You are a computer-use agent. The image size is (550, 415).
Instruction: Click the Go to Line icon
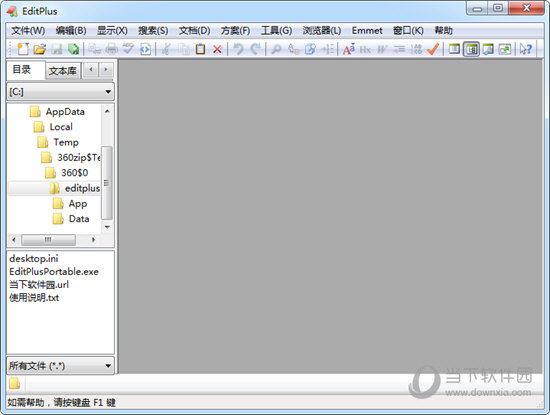327,49
